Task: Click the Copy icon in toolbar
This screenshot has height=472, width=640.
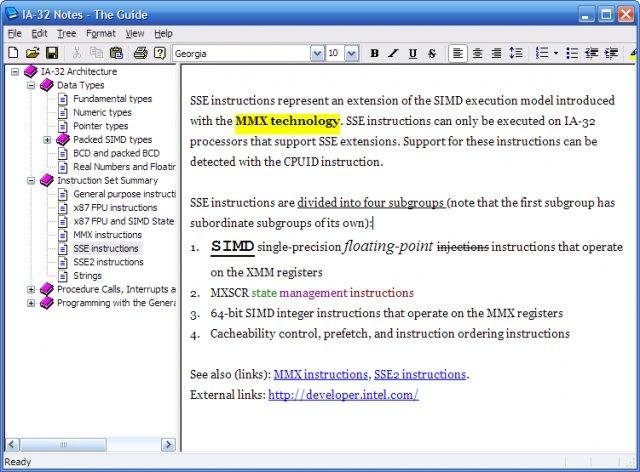Action: point(96,53)
